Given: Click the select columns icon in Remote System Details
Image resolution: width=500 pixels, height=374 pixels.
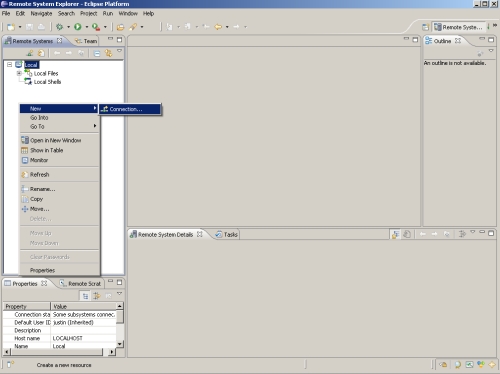Looking at the screenshot, I should click(x=462, y=234).
